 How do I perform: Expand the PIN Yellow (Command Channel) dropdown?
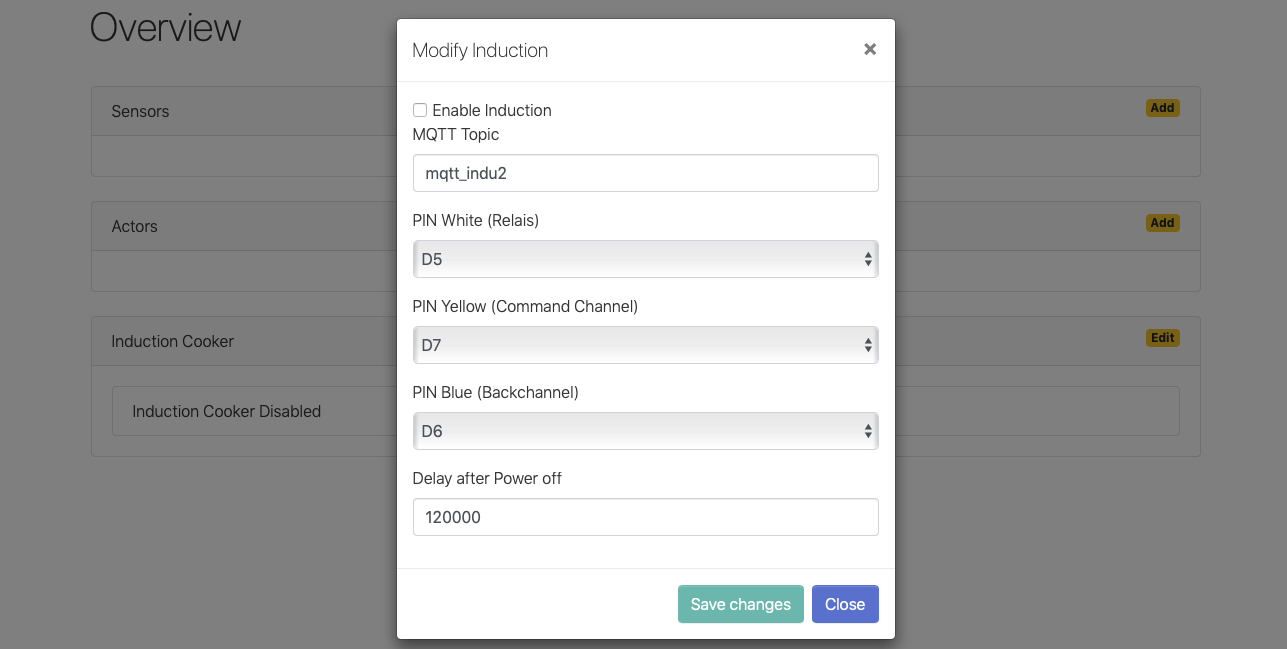(x=645, y=345)
